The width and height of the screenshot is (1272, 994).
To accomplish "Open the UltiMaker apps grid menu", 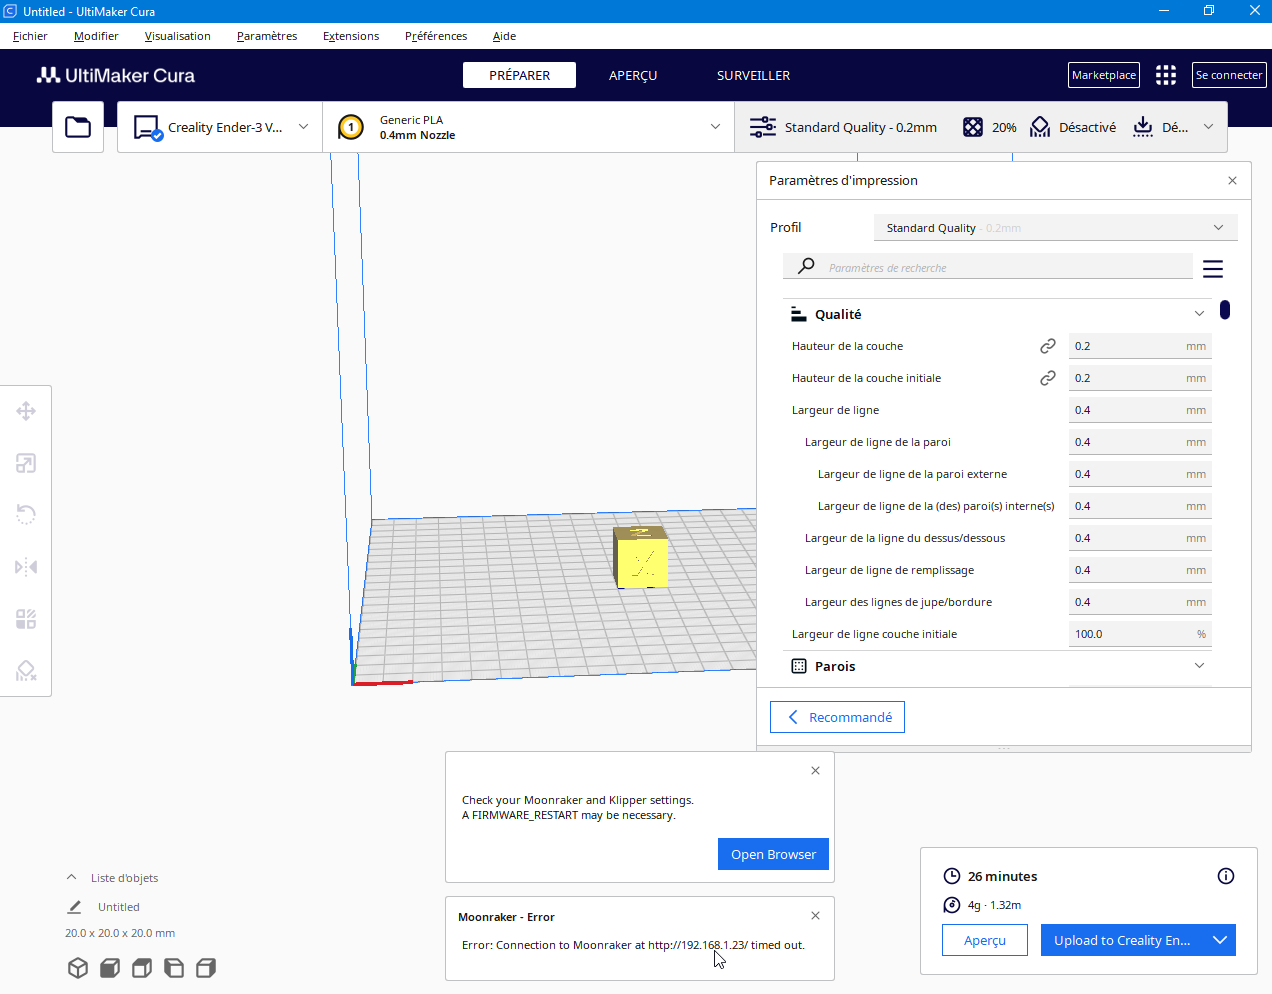I will pyautogui.click(x=1166, y=75).
